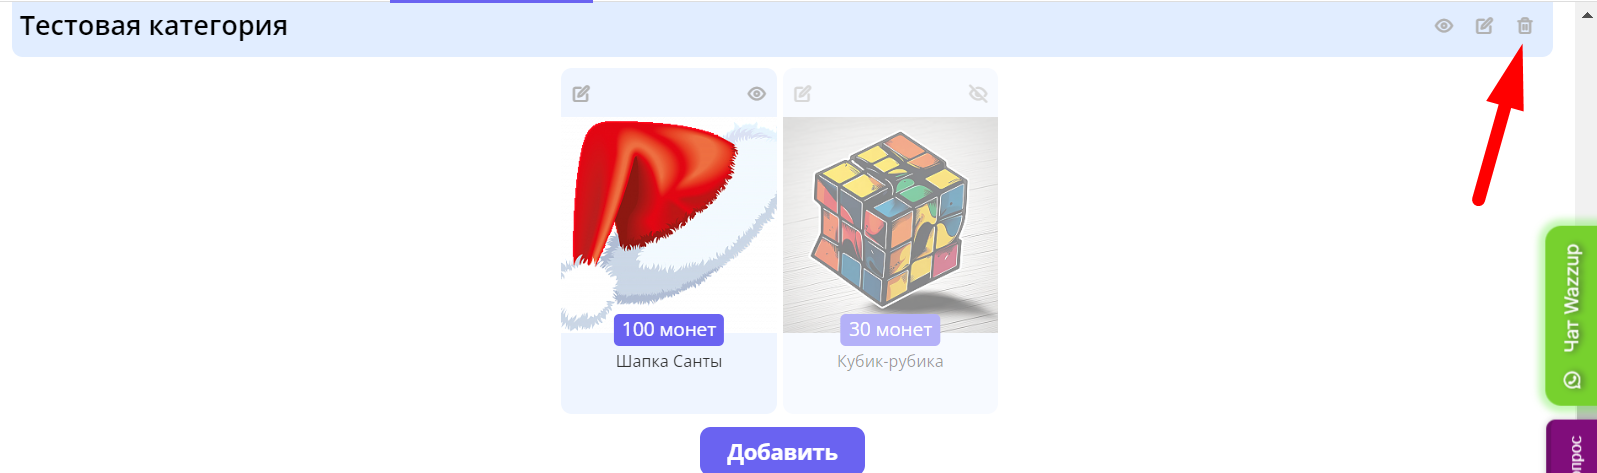This screenshot has height=473, width=1597.
Task: Toggle visibility of Тестовая категория category
Action: (1444, 26)
